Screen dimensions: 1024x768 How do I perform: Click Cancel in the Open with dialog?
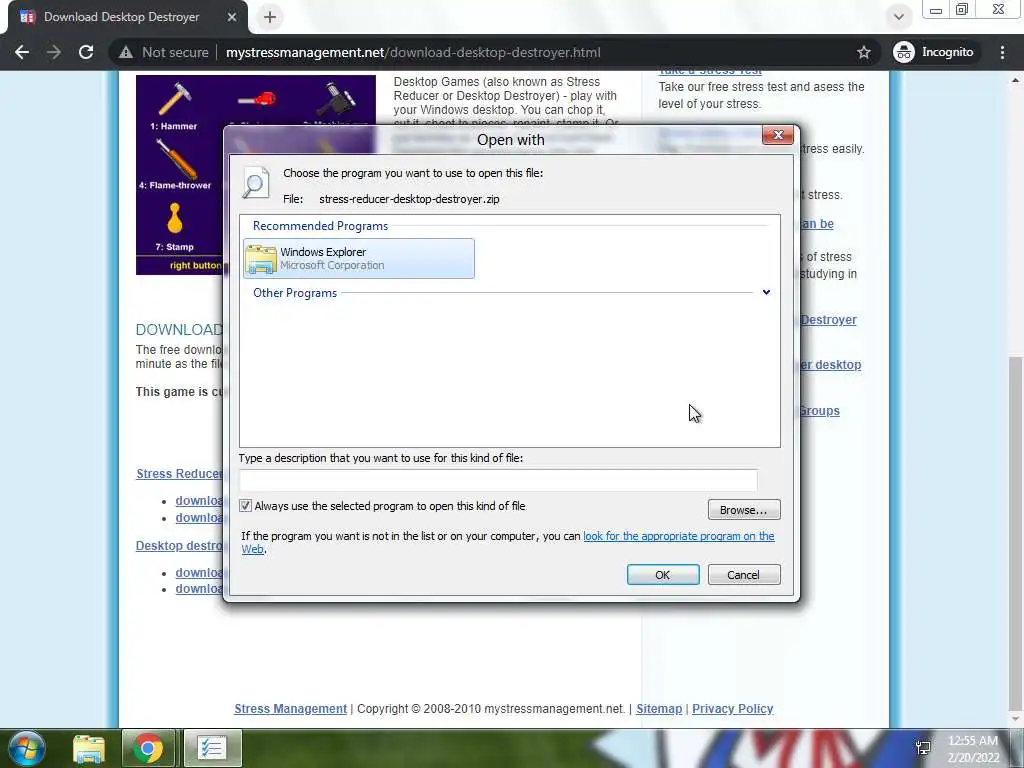744,575
